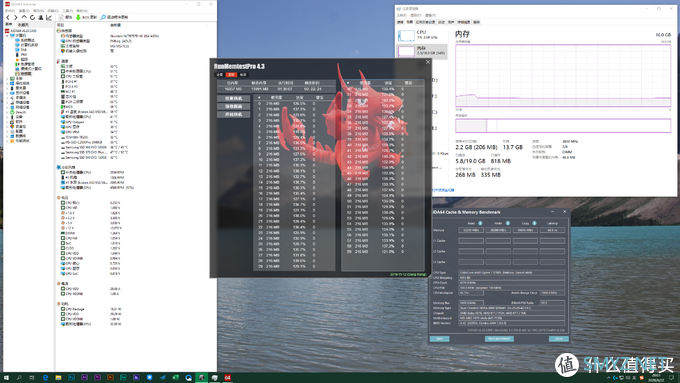
Task: Expand the DirectX tree node arrow
Action: coord(7,112)
